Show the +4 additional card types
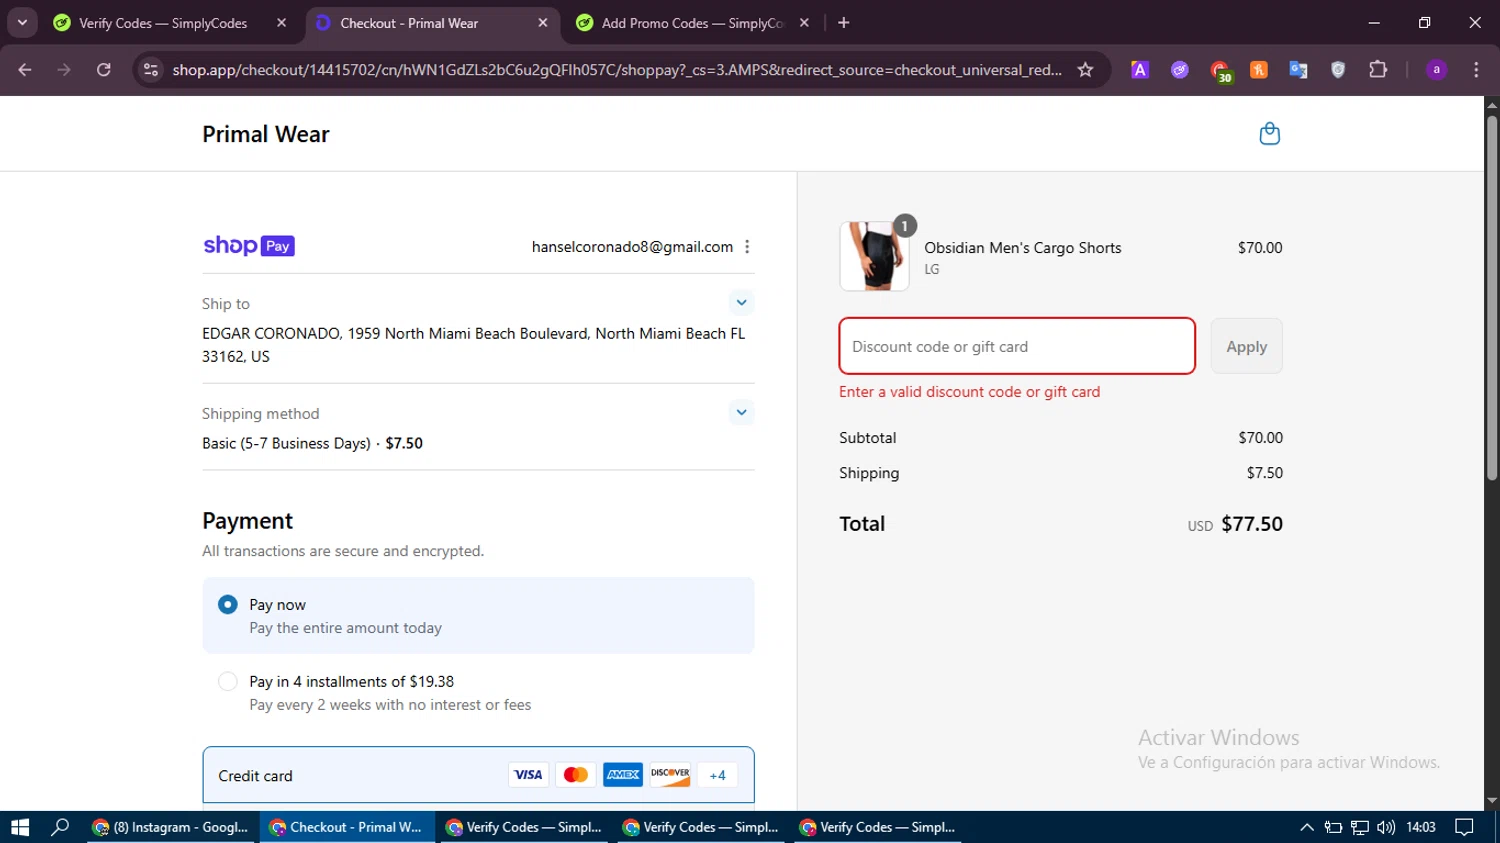Image resolution: width=1500 pixels, height=843 pixels. [717, 775]
